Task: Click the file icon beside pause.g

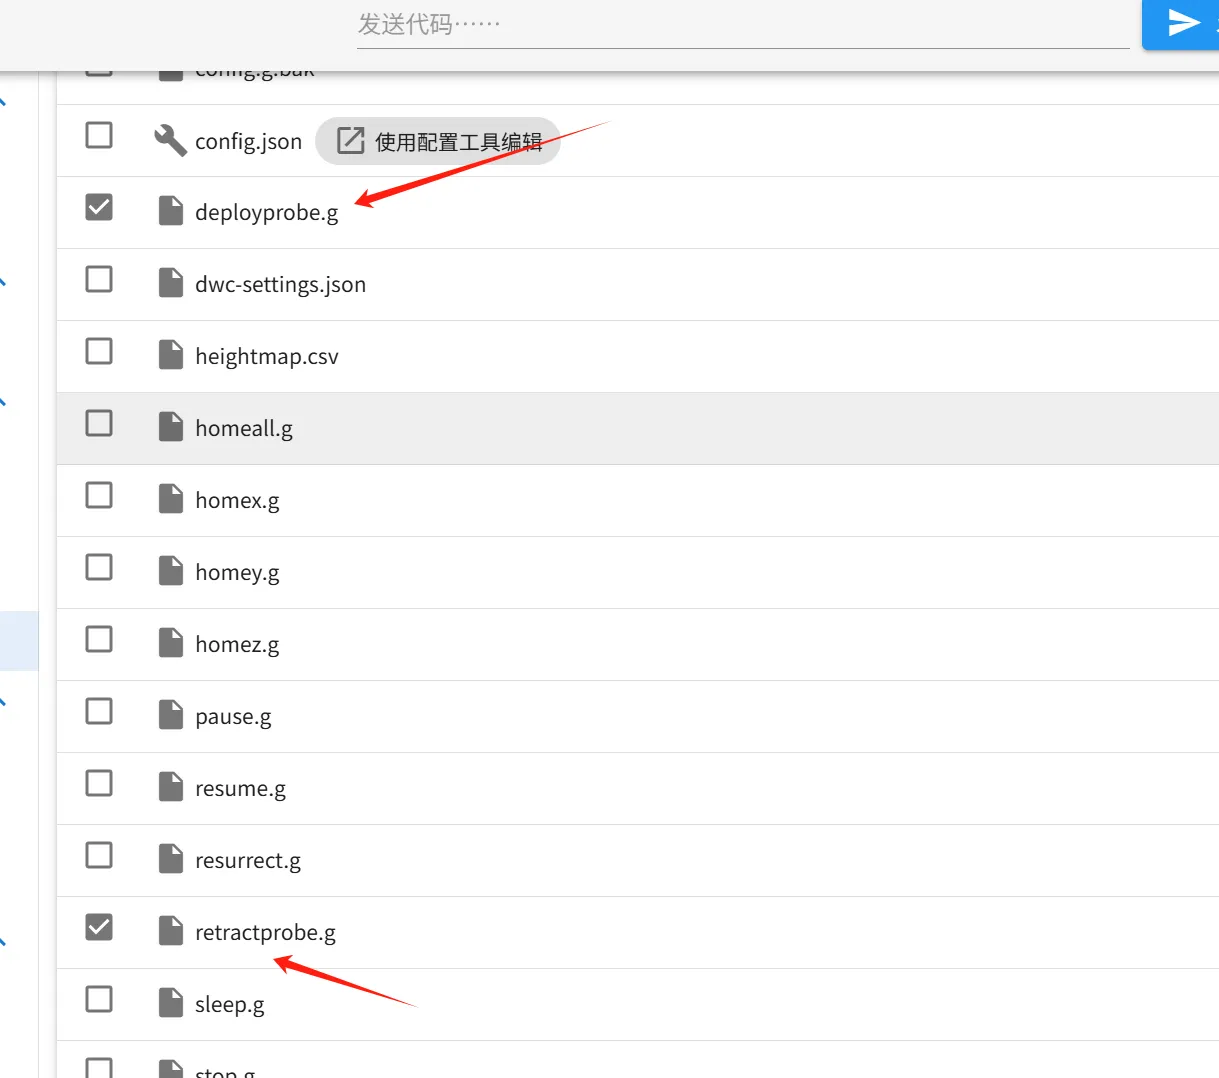Action: [171, 716]
